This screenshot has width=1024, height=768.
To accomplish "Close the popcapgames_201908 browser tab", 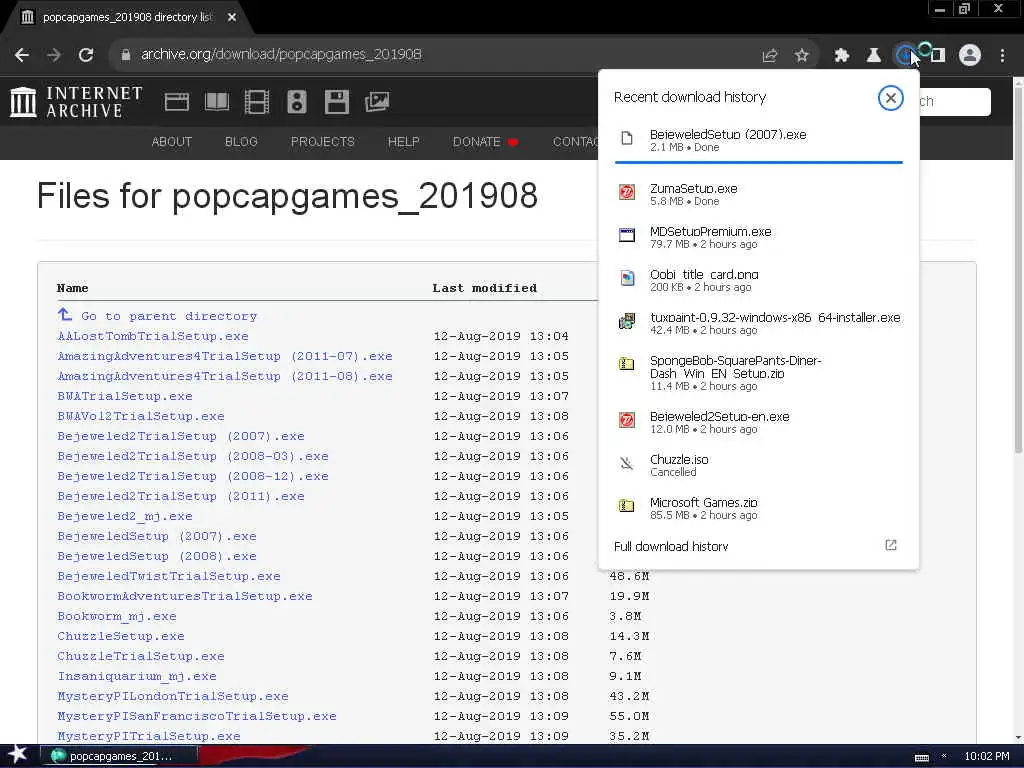I will pyautogui.click(x=232, y=18).
